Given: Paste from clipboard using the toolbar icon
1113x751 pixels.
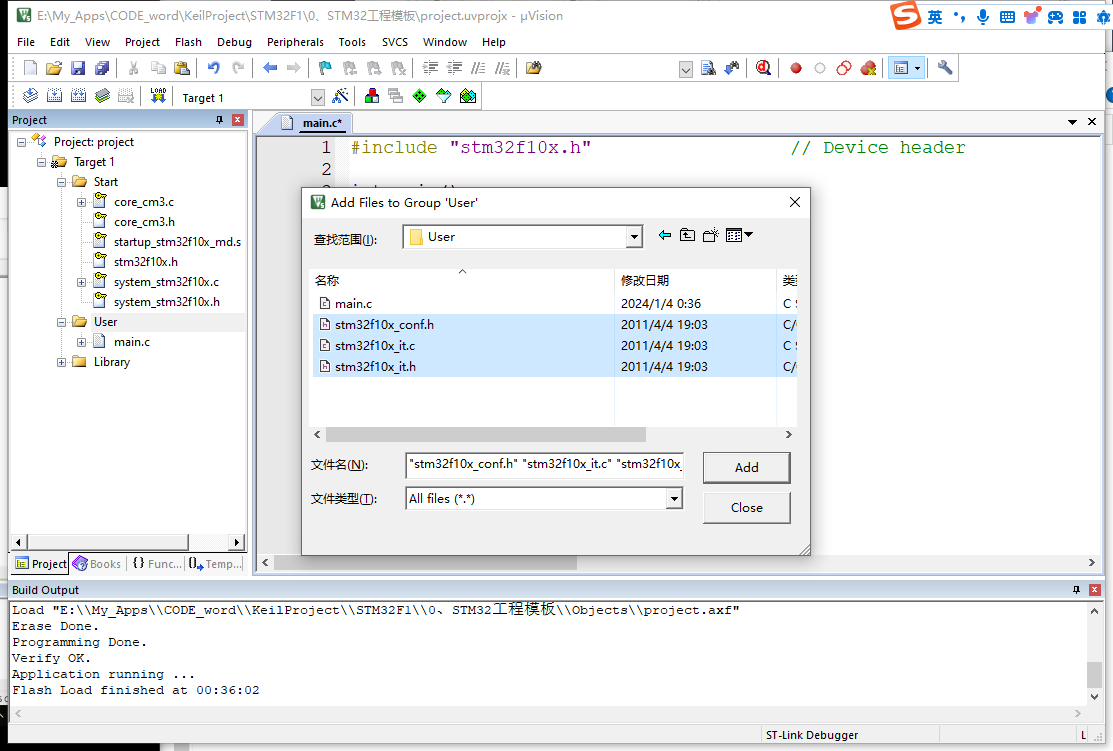Looking at the screenshot, I should click(x=182, y=68).
